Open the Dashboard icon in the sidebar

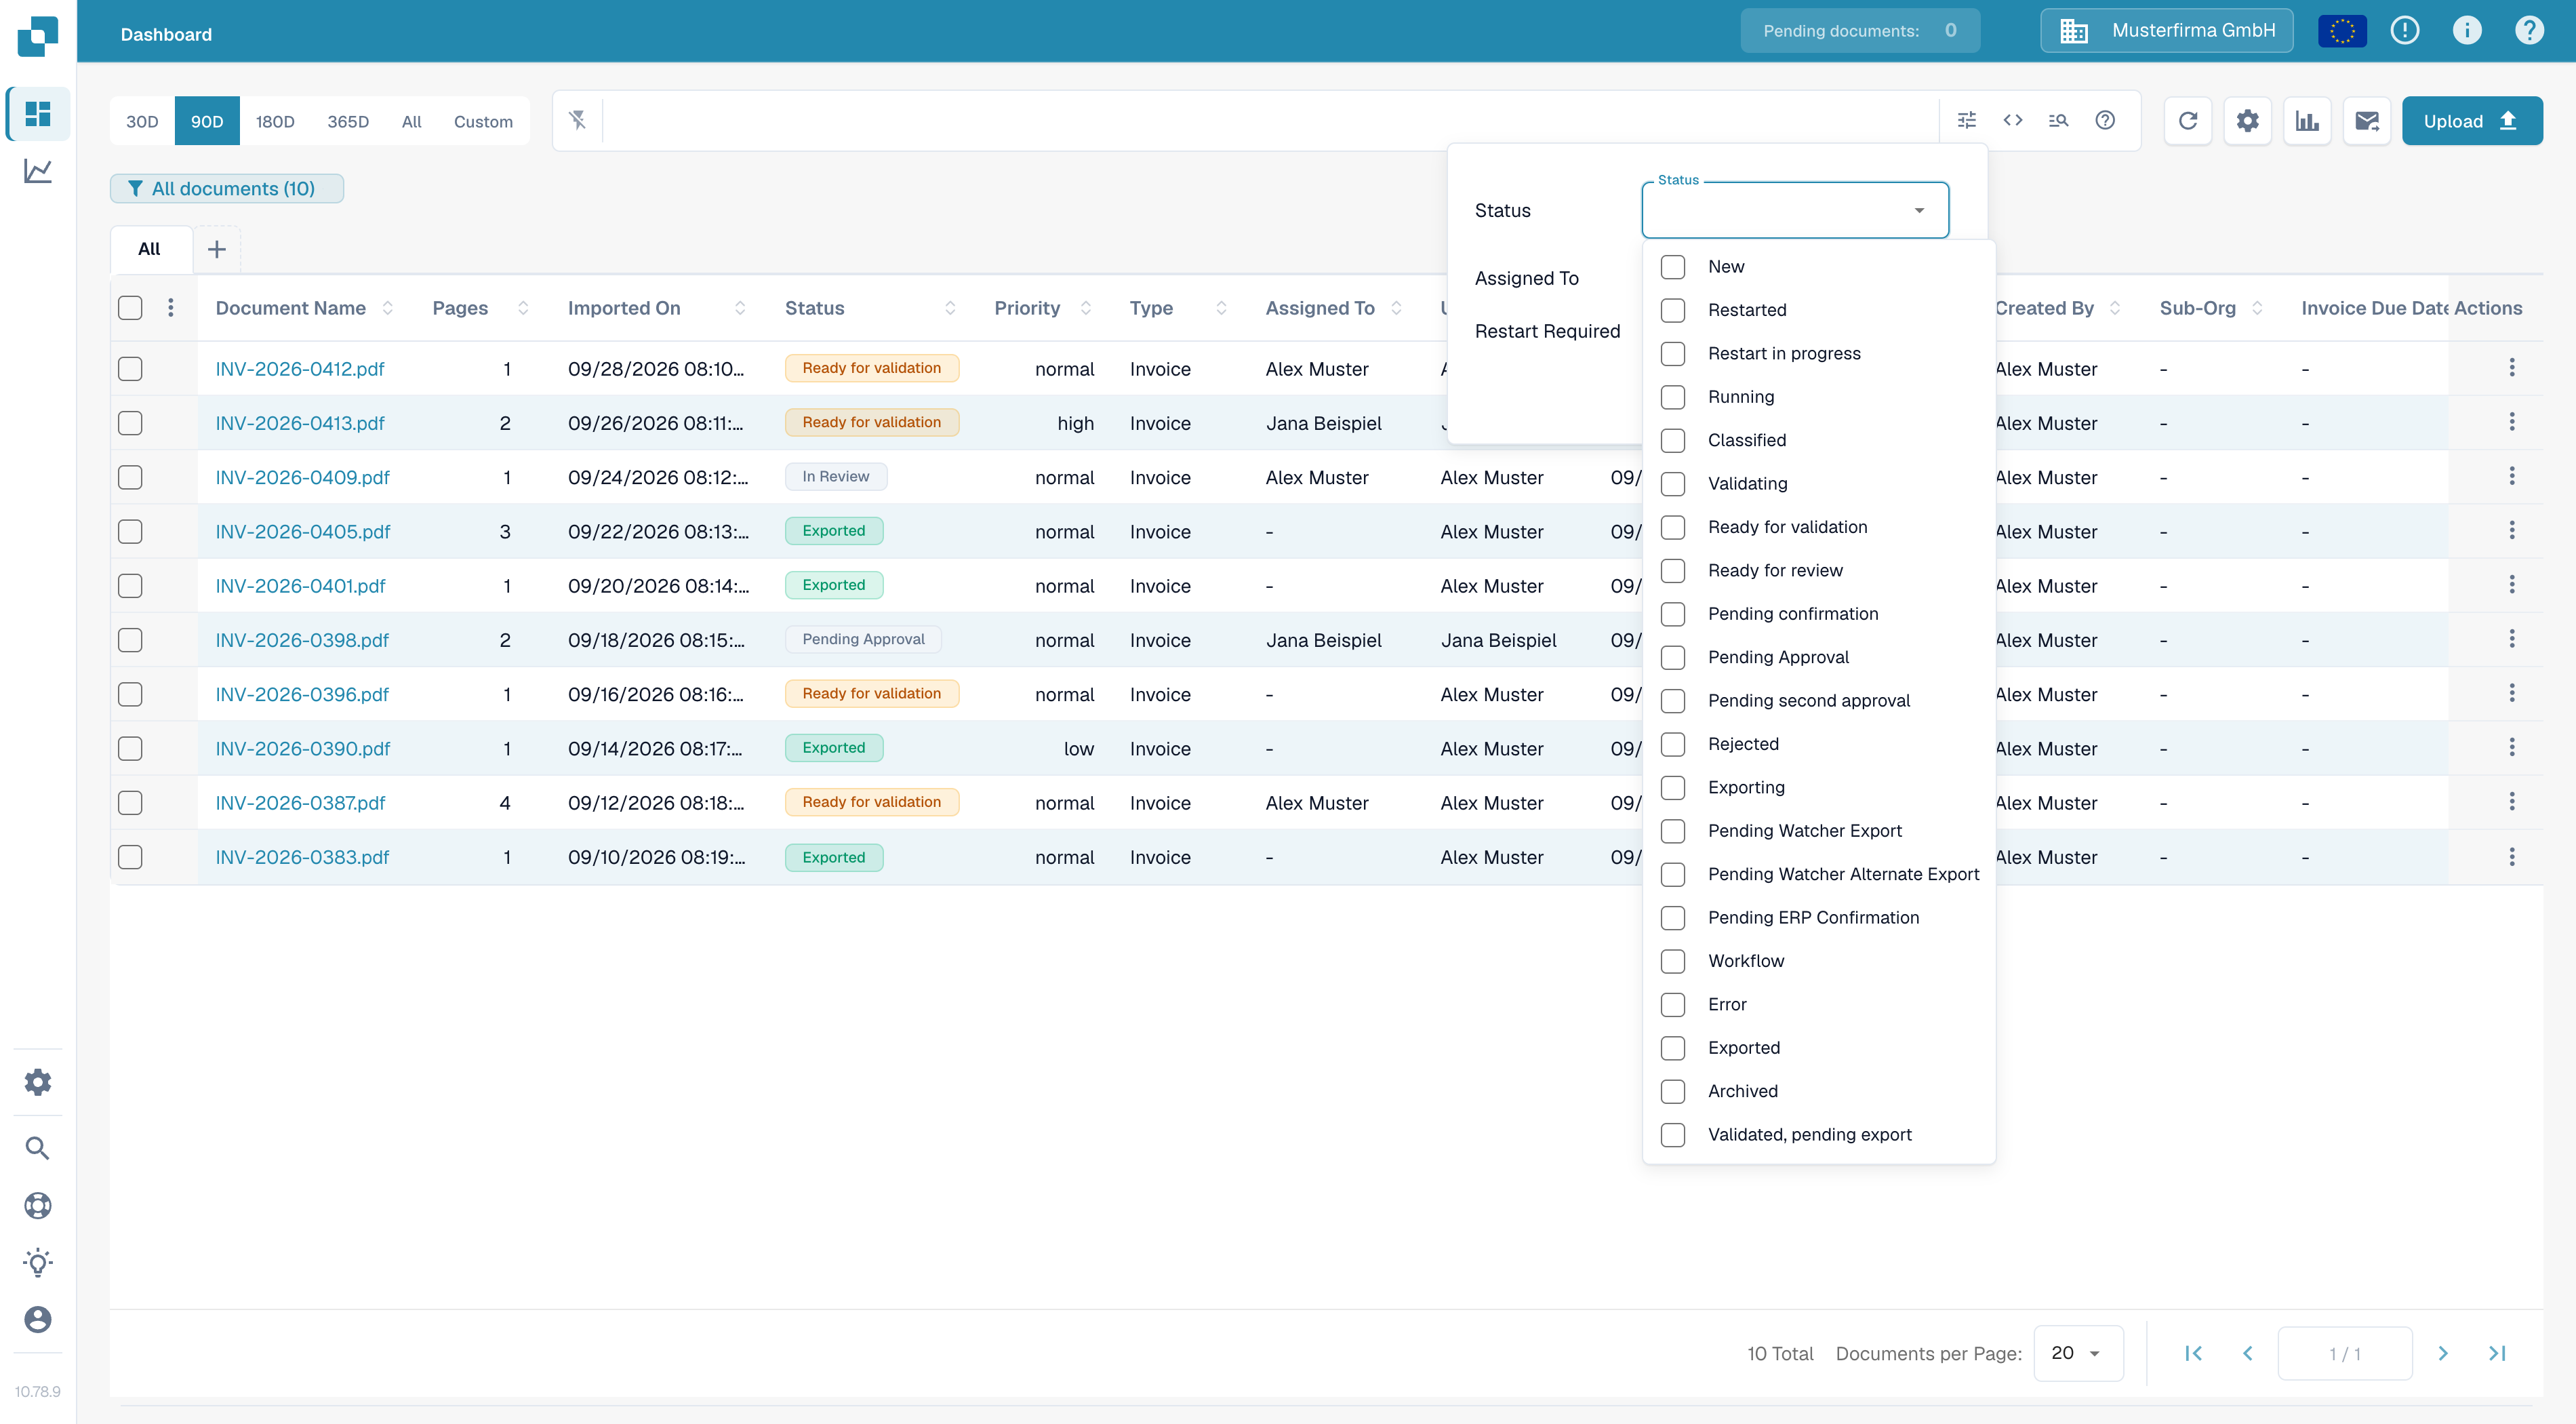point(38,114)
